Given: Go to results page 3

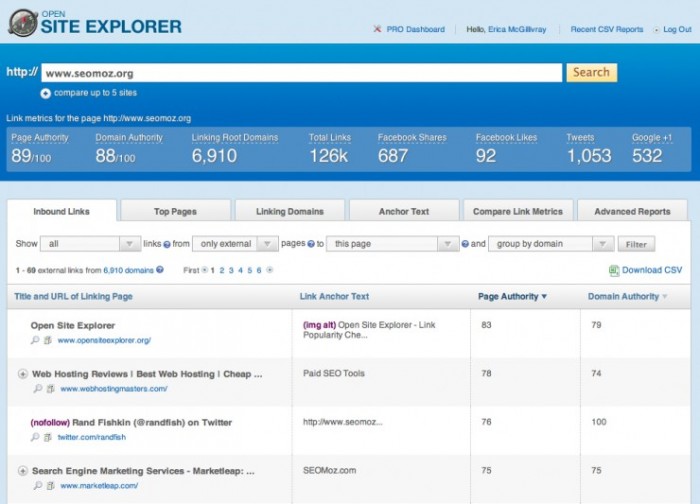Looking at the screenshot, I should click(231, 270).
